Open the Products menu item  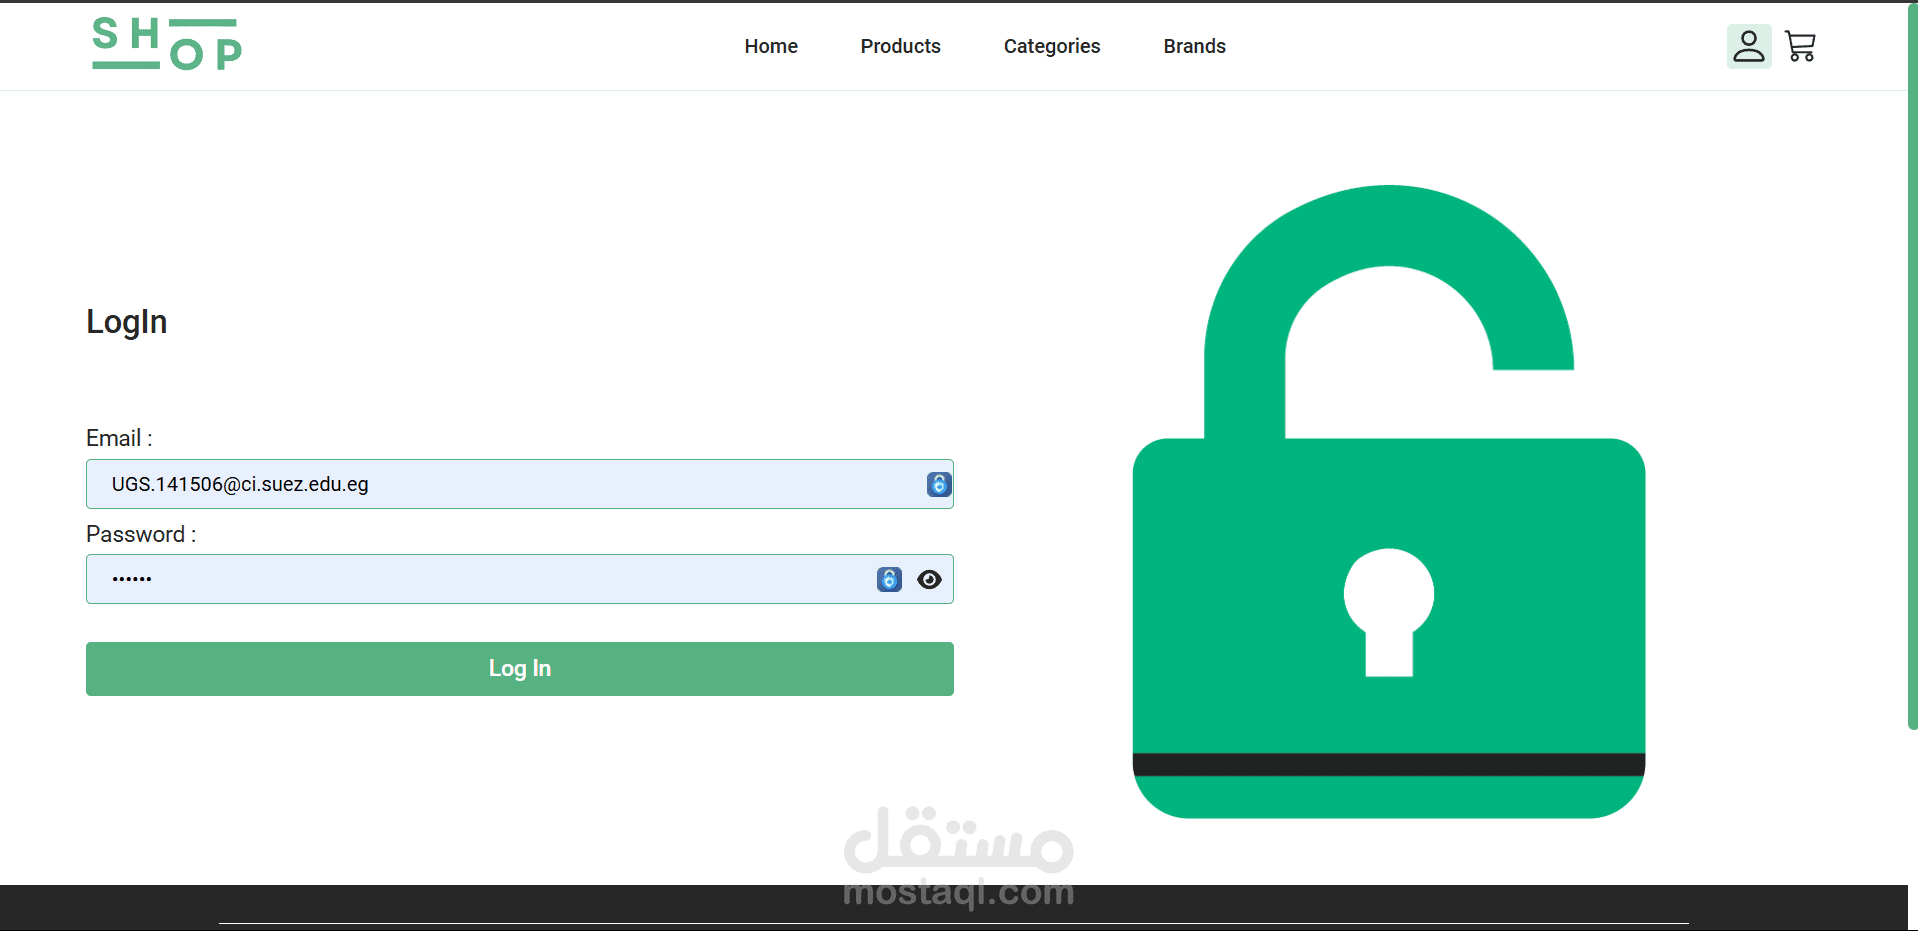(901, 46)
